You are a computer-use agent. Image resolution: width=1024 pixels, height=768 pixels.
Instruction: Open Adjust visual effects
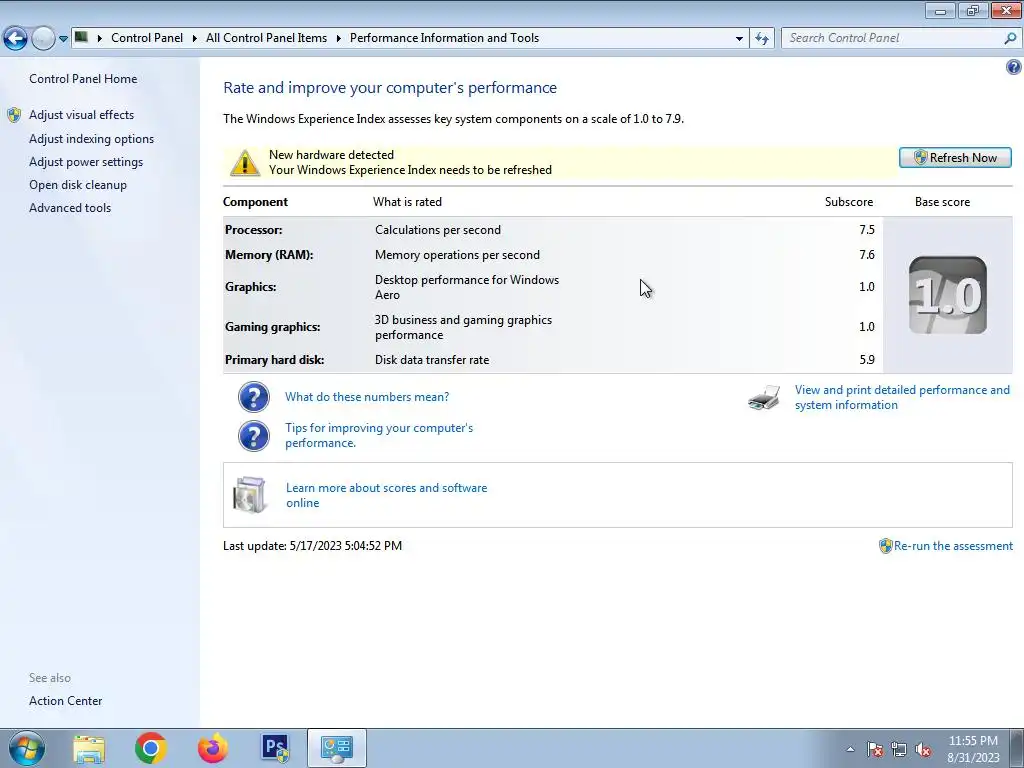(82, 115)
